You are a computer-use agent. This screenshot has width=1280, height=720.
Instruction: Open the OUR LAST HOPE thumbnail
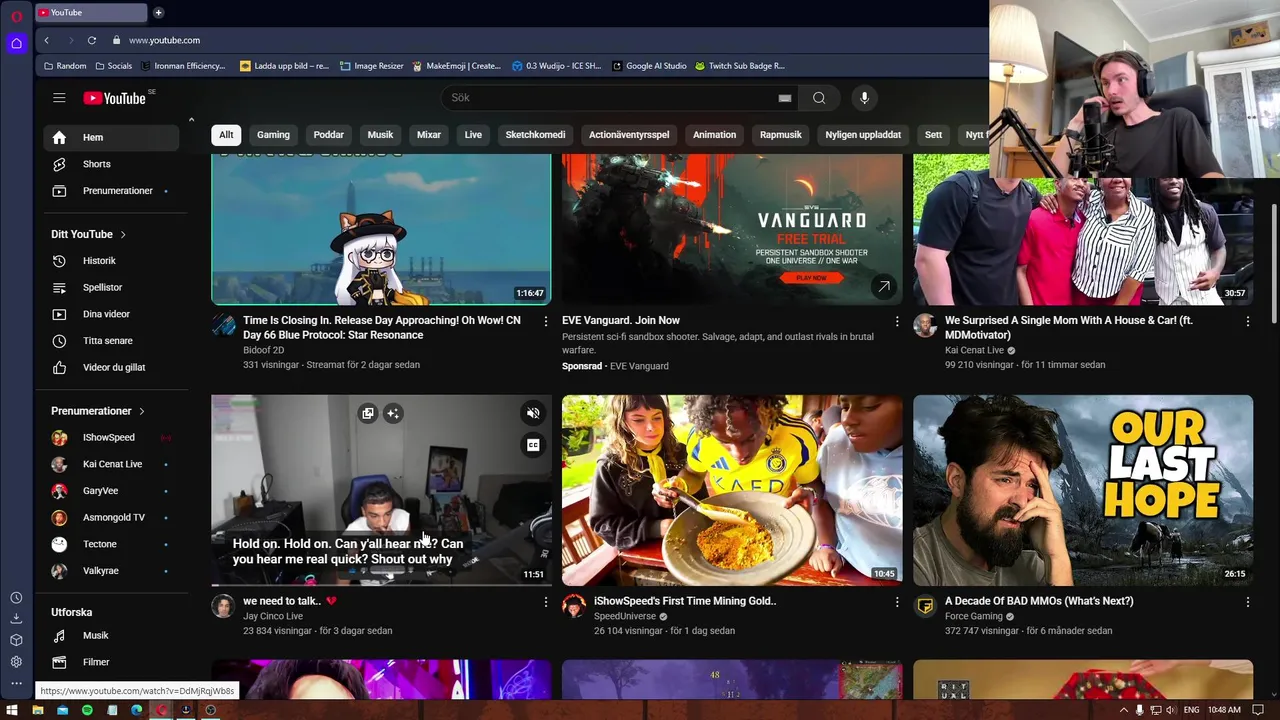point(1083,490)
